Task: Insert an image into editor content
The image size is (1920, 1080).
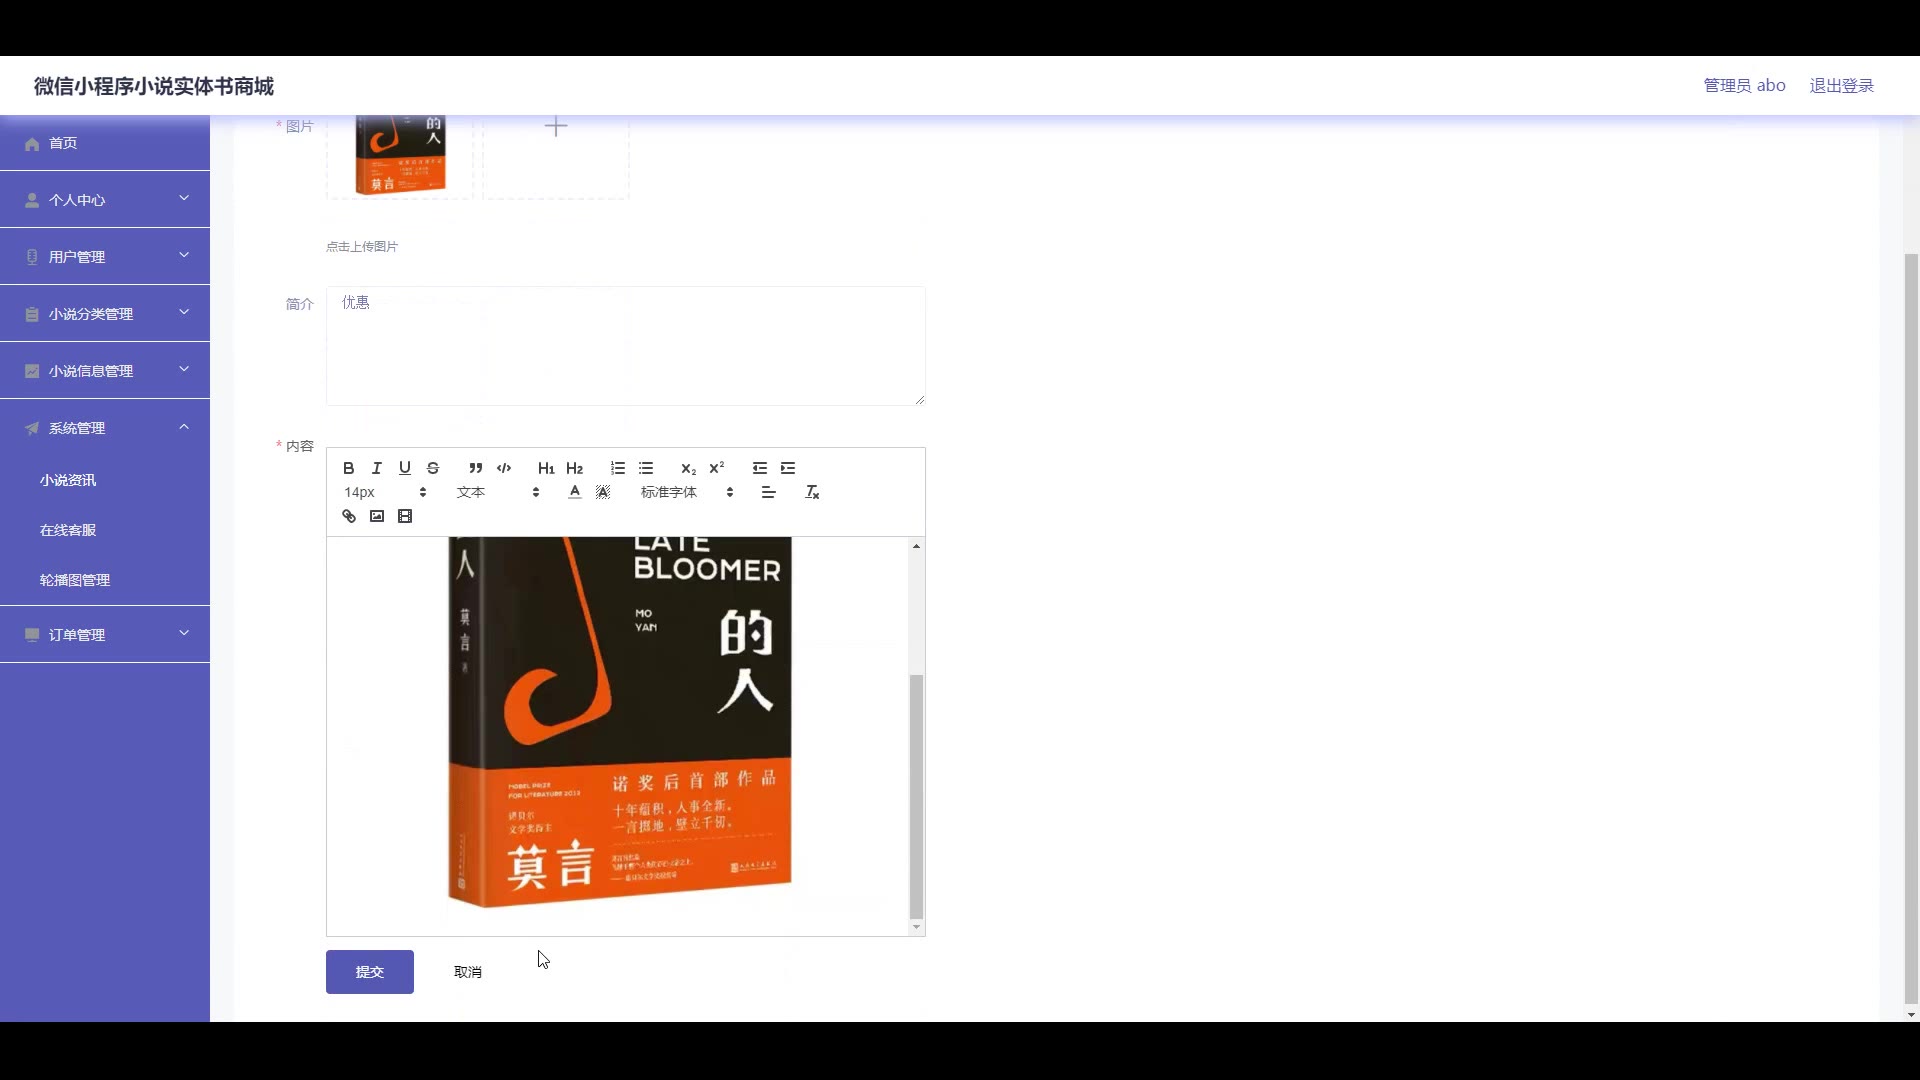Action: (x=376, y=516)
